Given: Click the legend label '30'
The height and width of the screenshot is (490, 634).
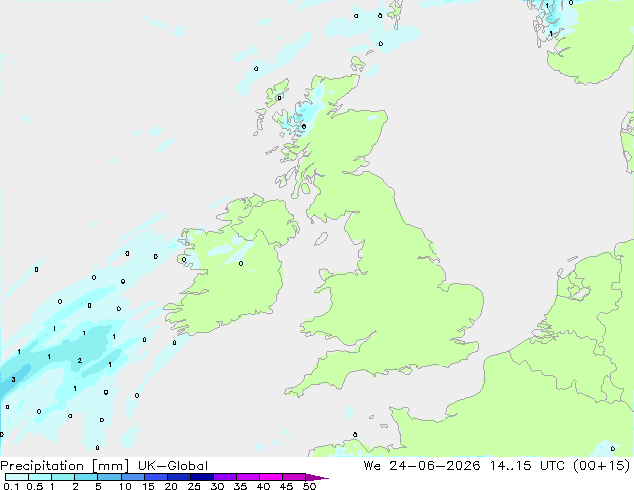Looking at the screenshot, I should click(217, 486).
